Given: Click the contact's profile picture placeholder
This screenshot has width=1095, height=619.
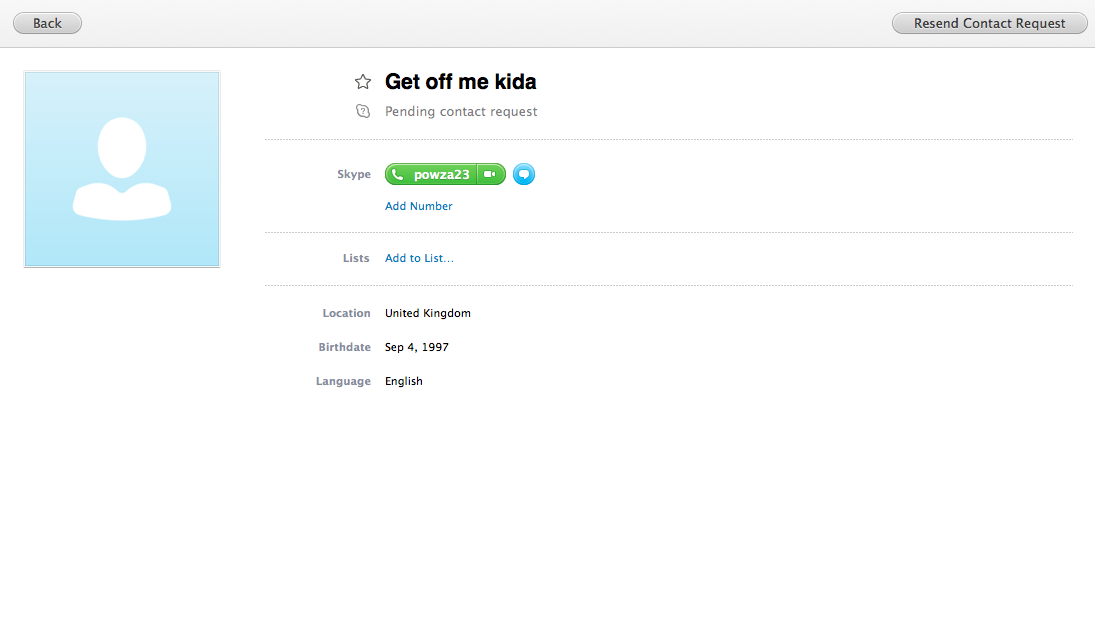Looking at the screenshot, I should click(x=122, y=169).
